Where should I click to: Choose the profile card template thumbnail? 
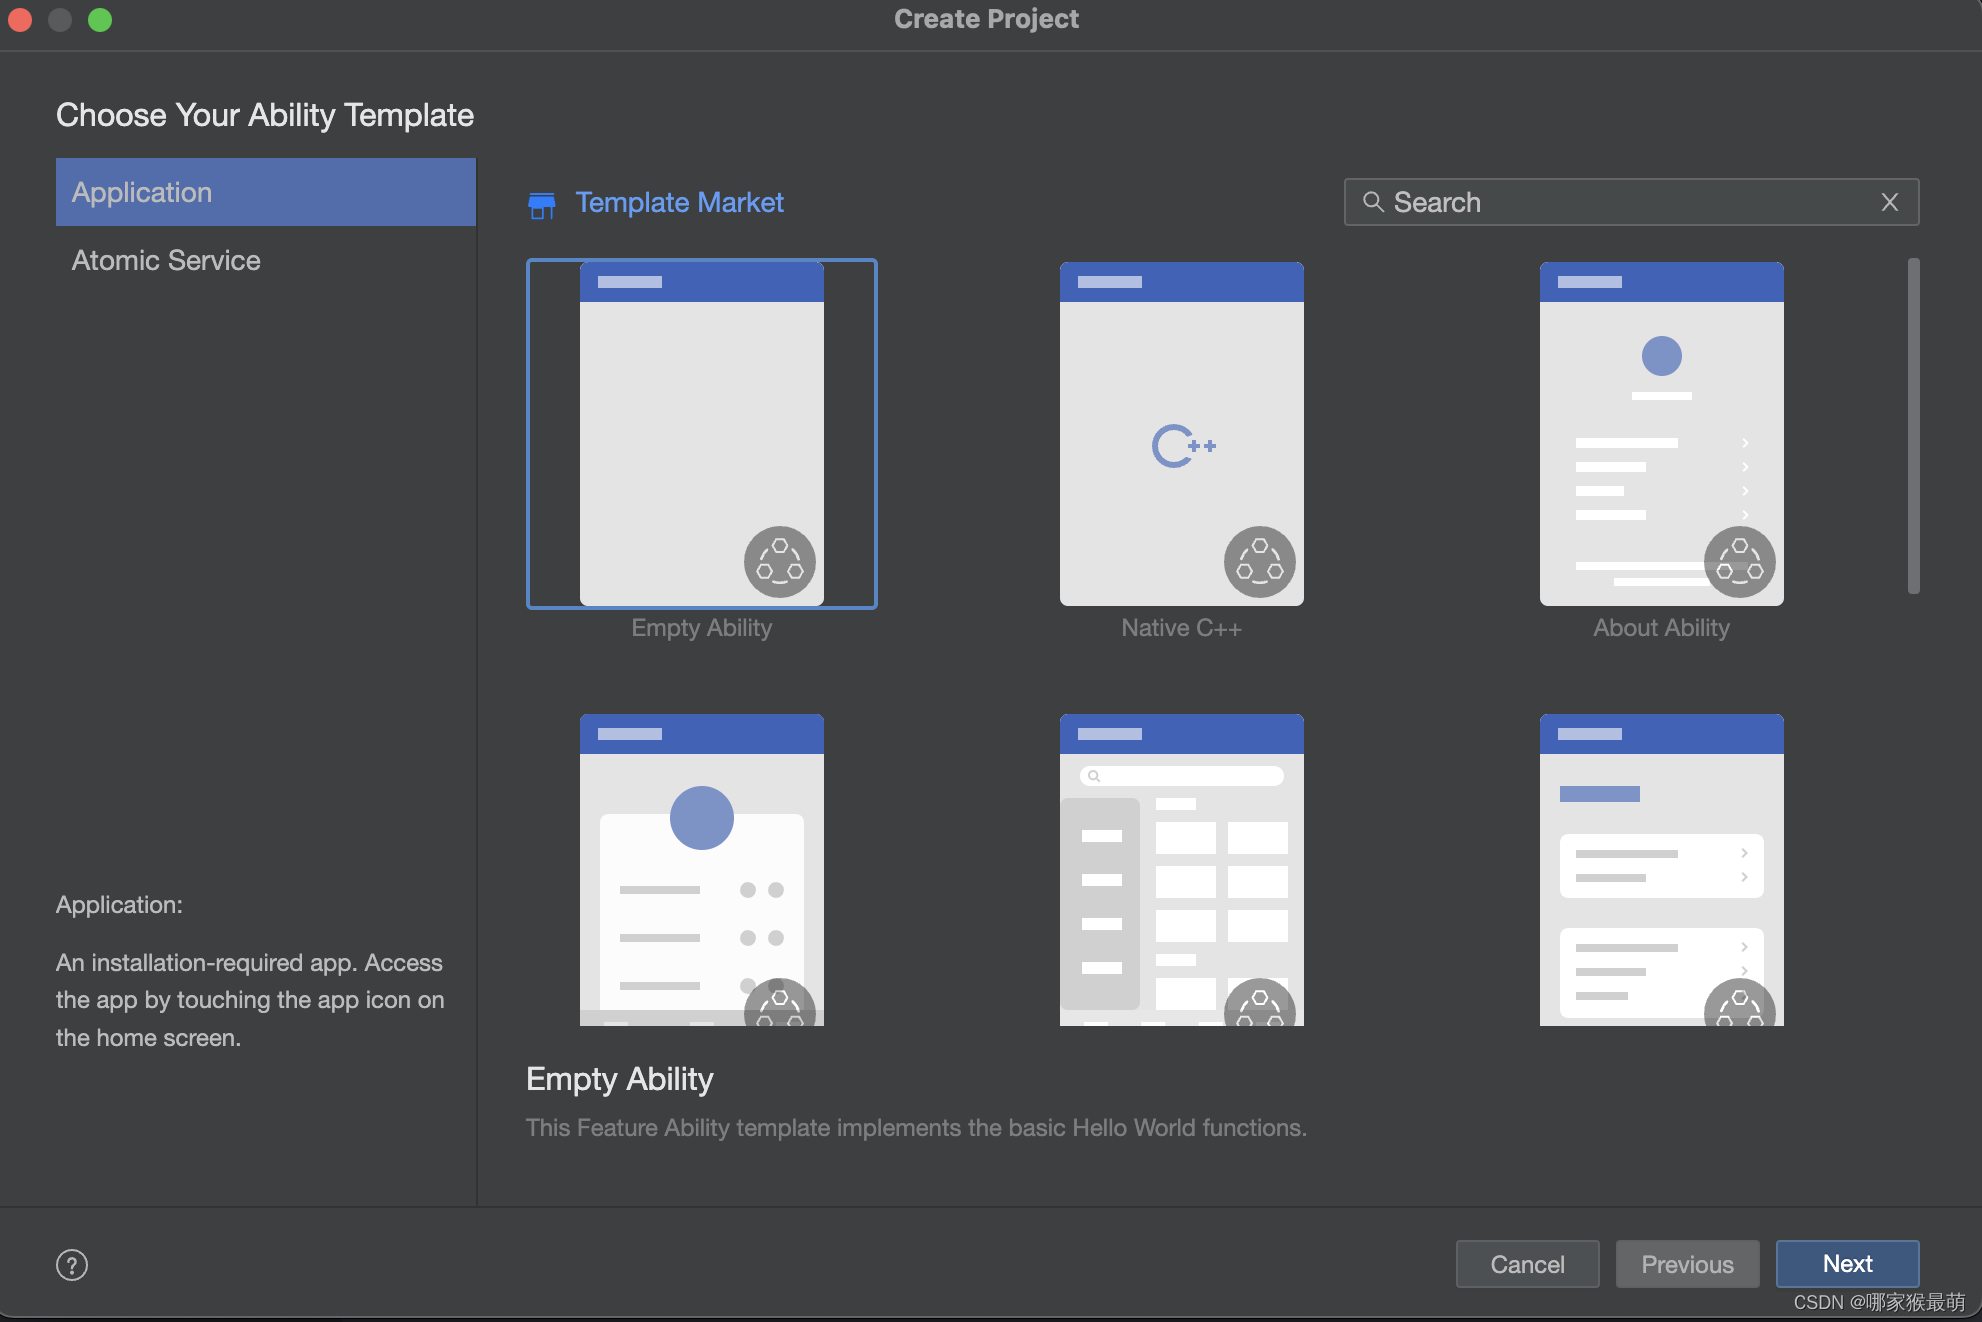pyautogui.click(x=701, y=869)
